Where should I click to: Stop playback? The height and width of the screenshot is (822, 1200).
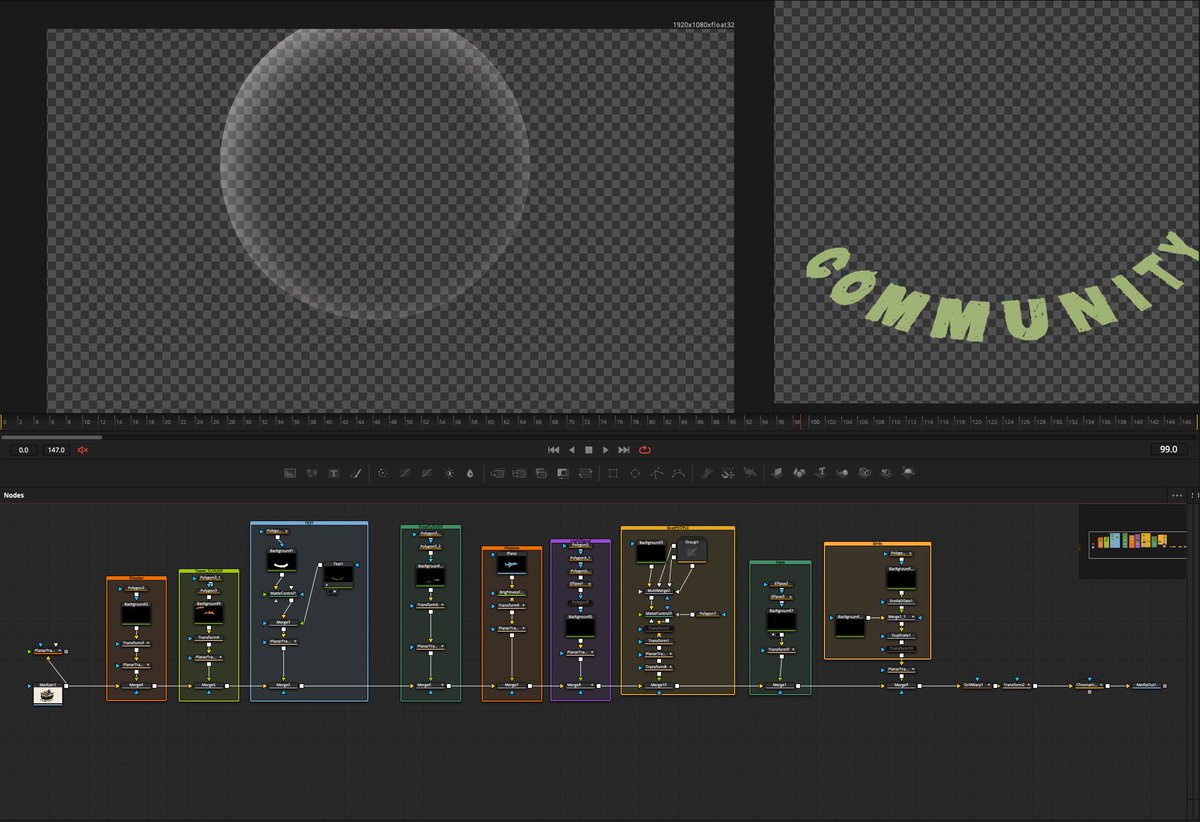tap(589, 450)
